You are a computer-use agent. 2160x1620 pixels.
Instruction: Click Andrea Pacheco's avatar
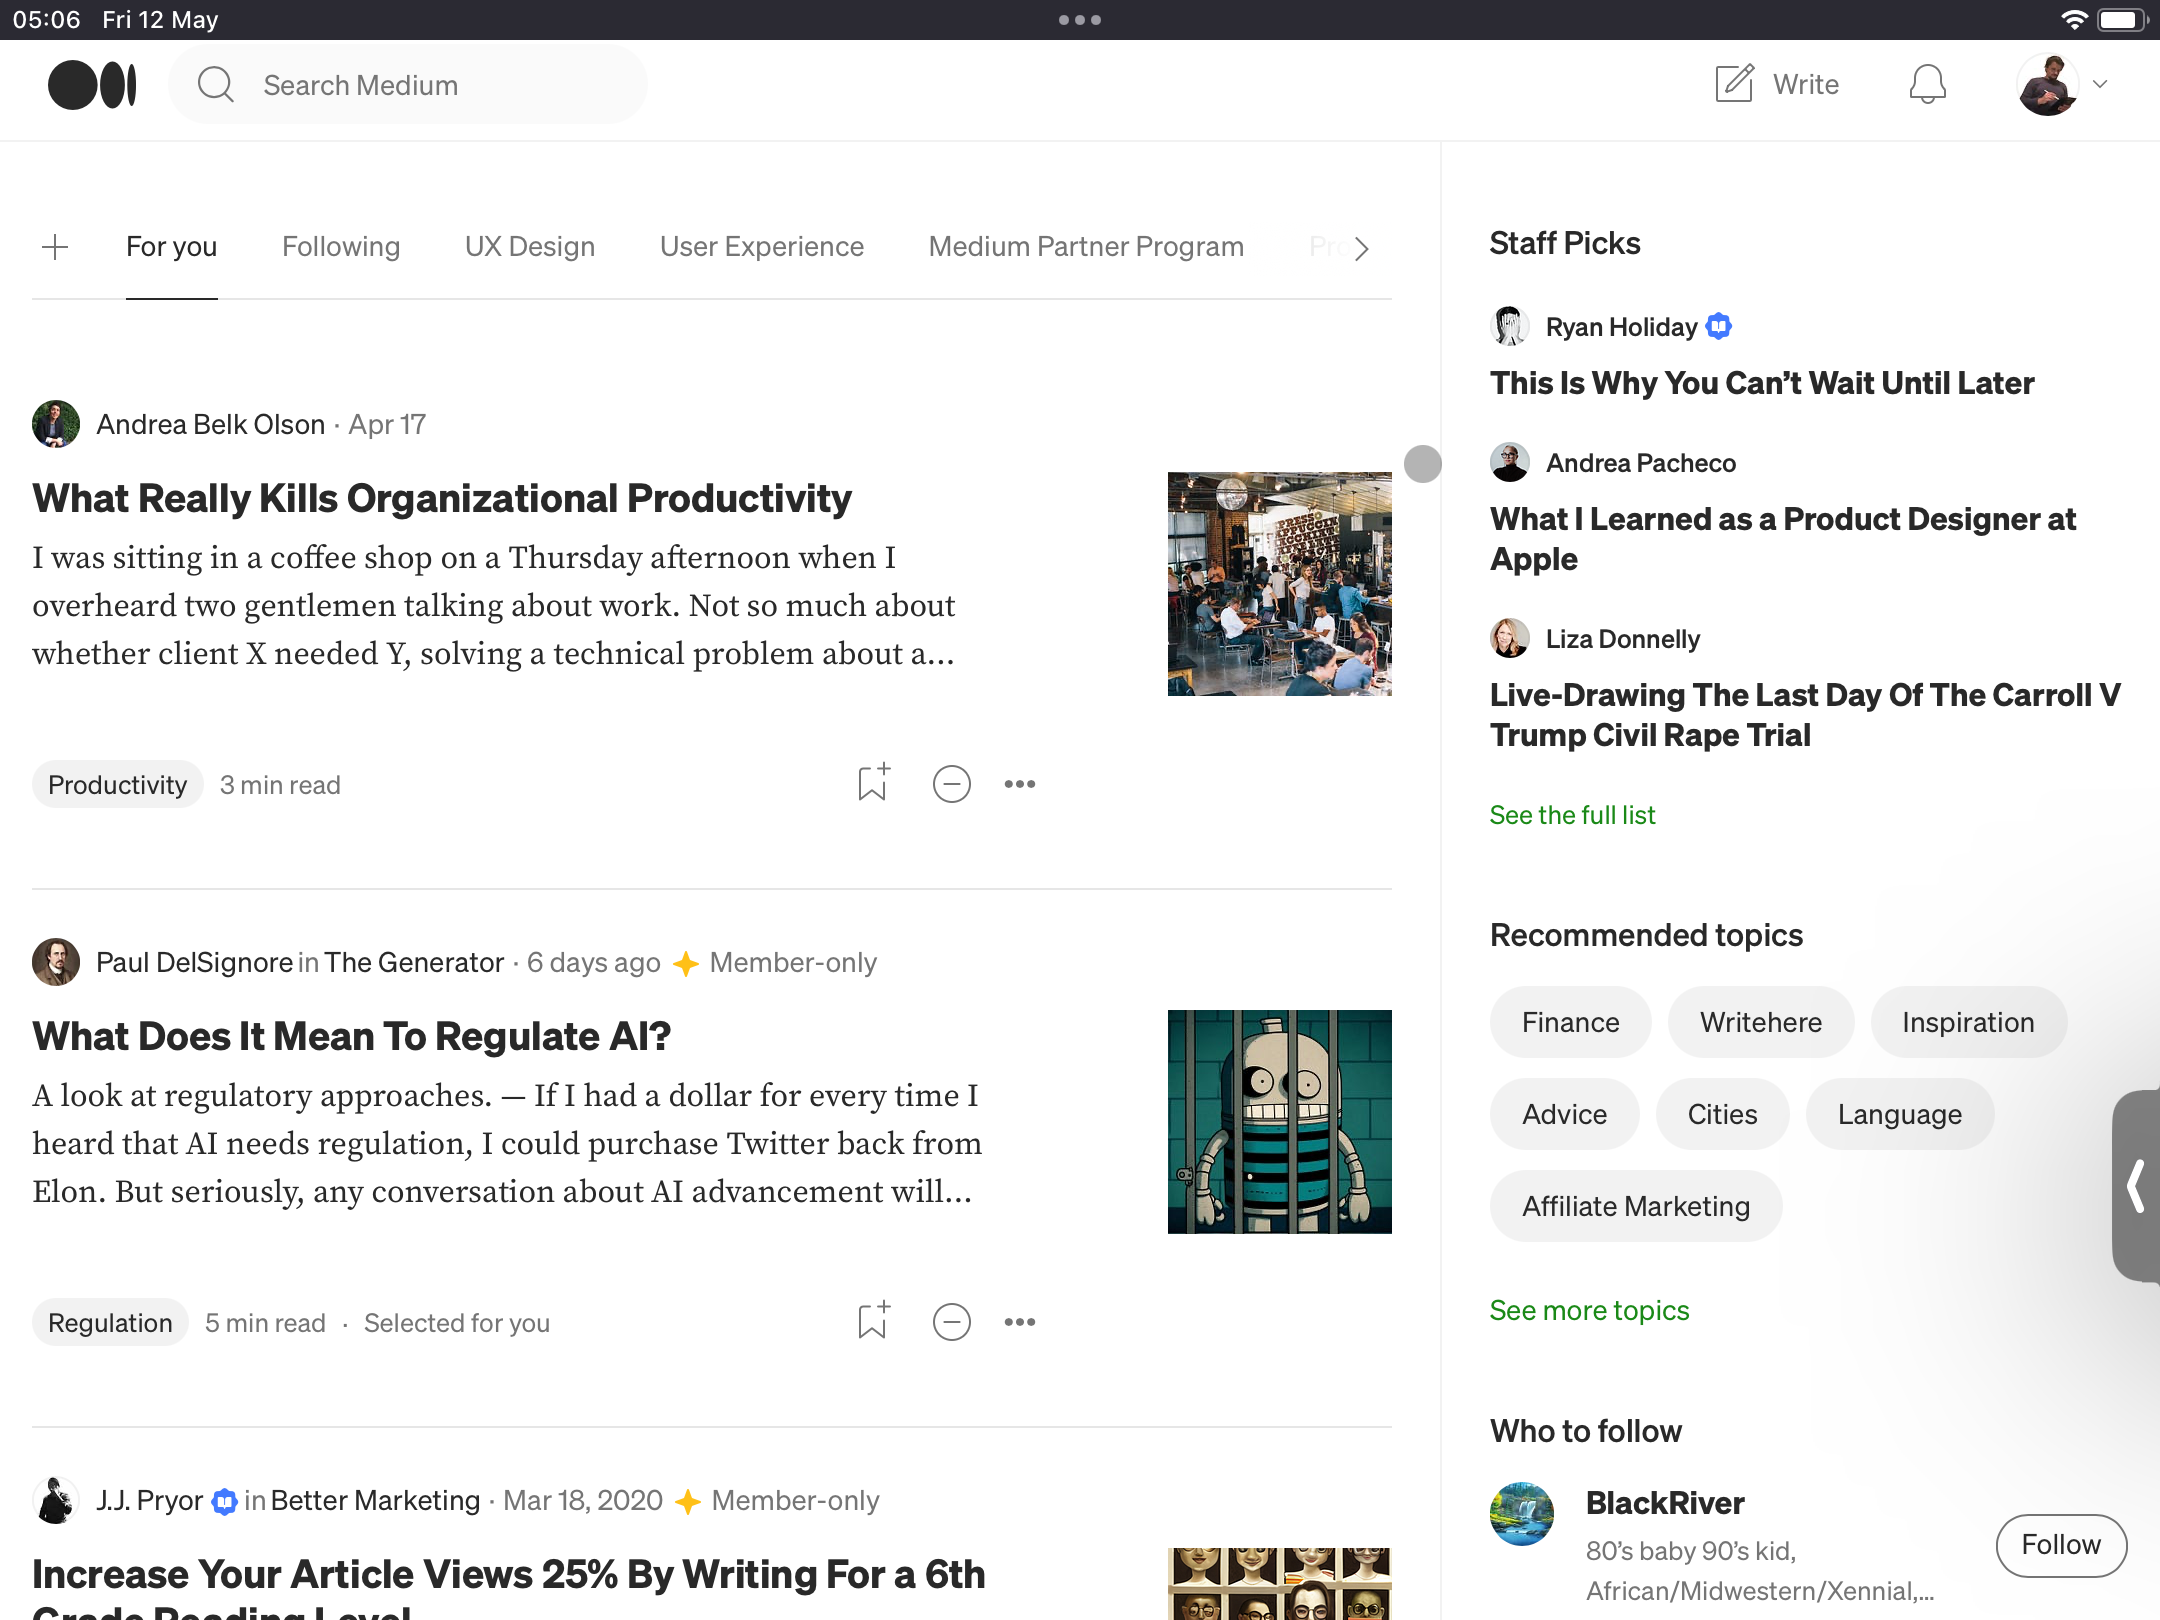click(x=1510, y=462)
